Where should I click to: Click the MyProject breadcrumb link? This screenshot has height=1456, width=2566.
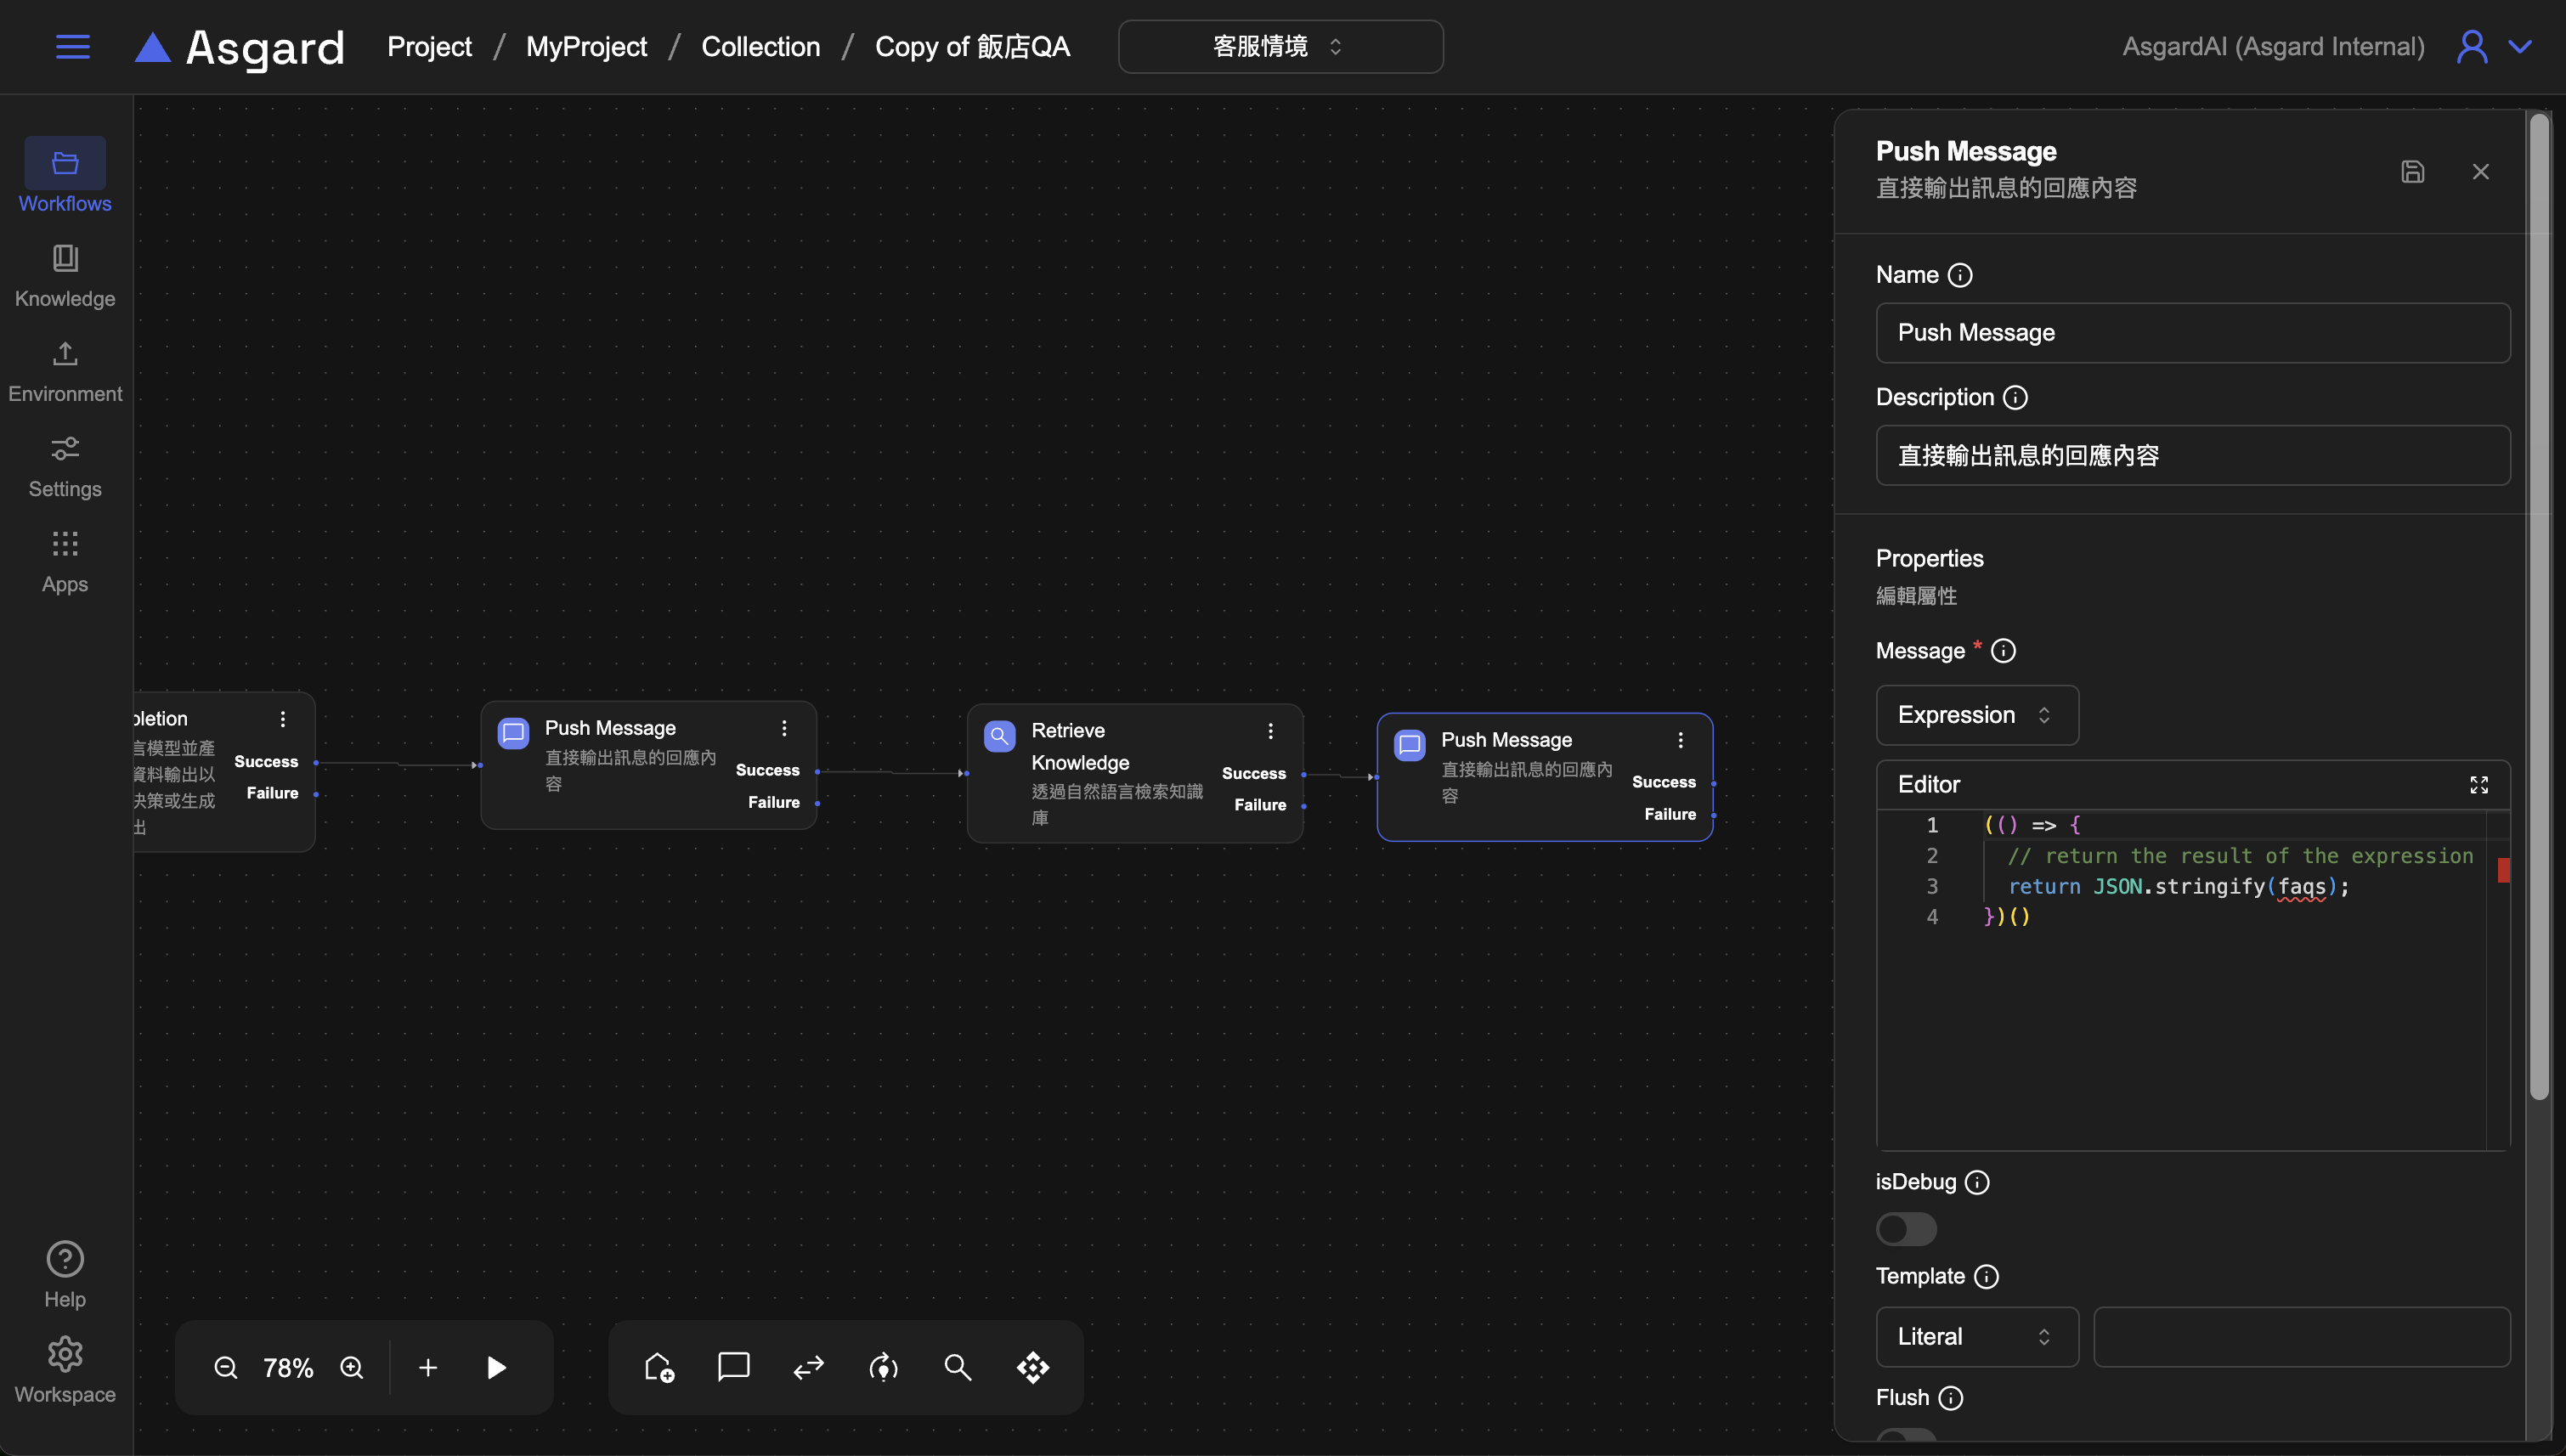click(x=586, y=47)
